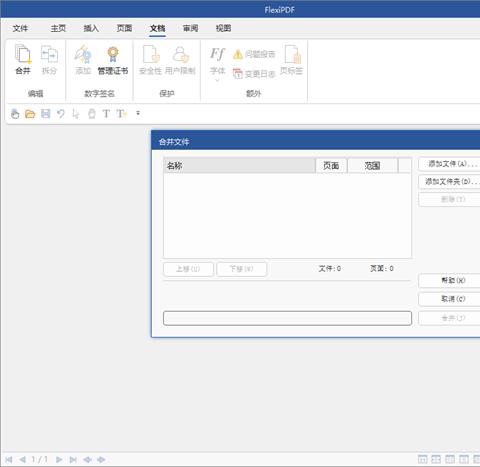Click the 上移(U) move up button
The width and height of the screenshot is (480, 467).
pos(188,269)
